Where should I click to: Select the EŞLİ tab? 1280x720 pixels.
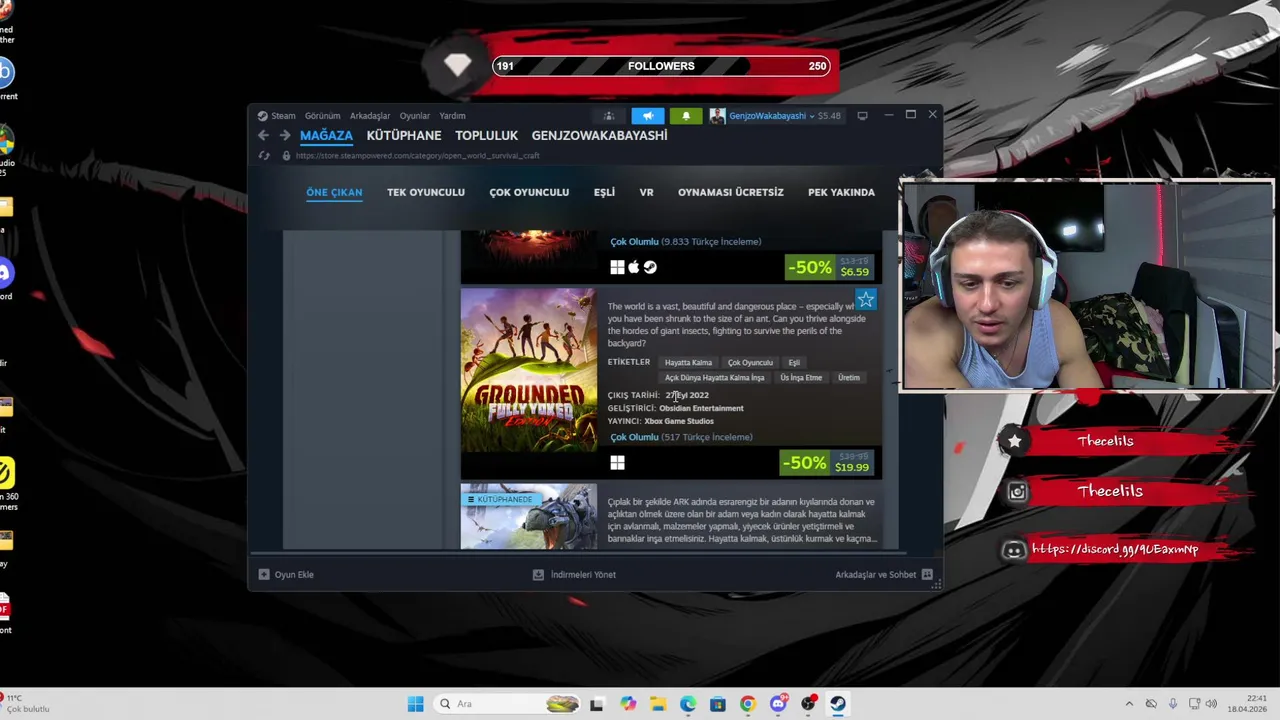point(604,192)
